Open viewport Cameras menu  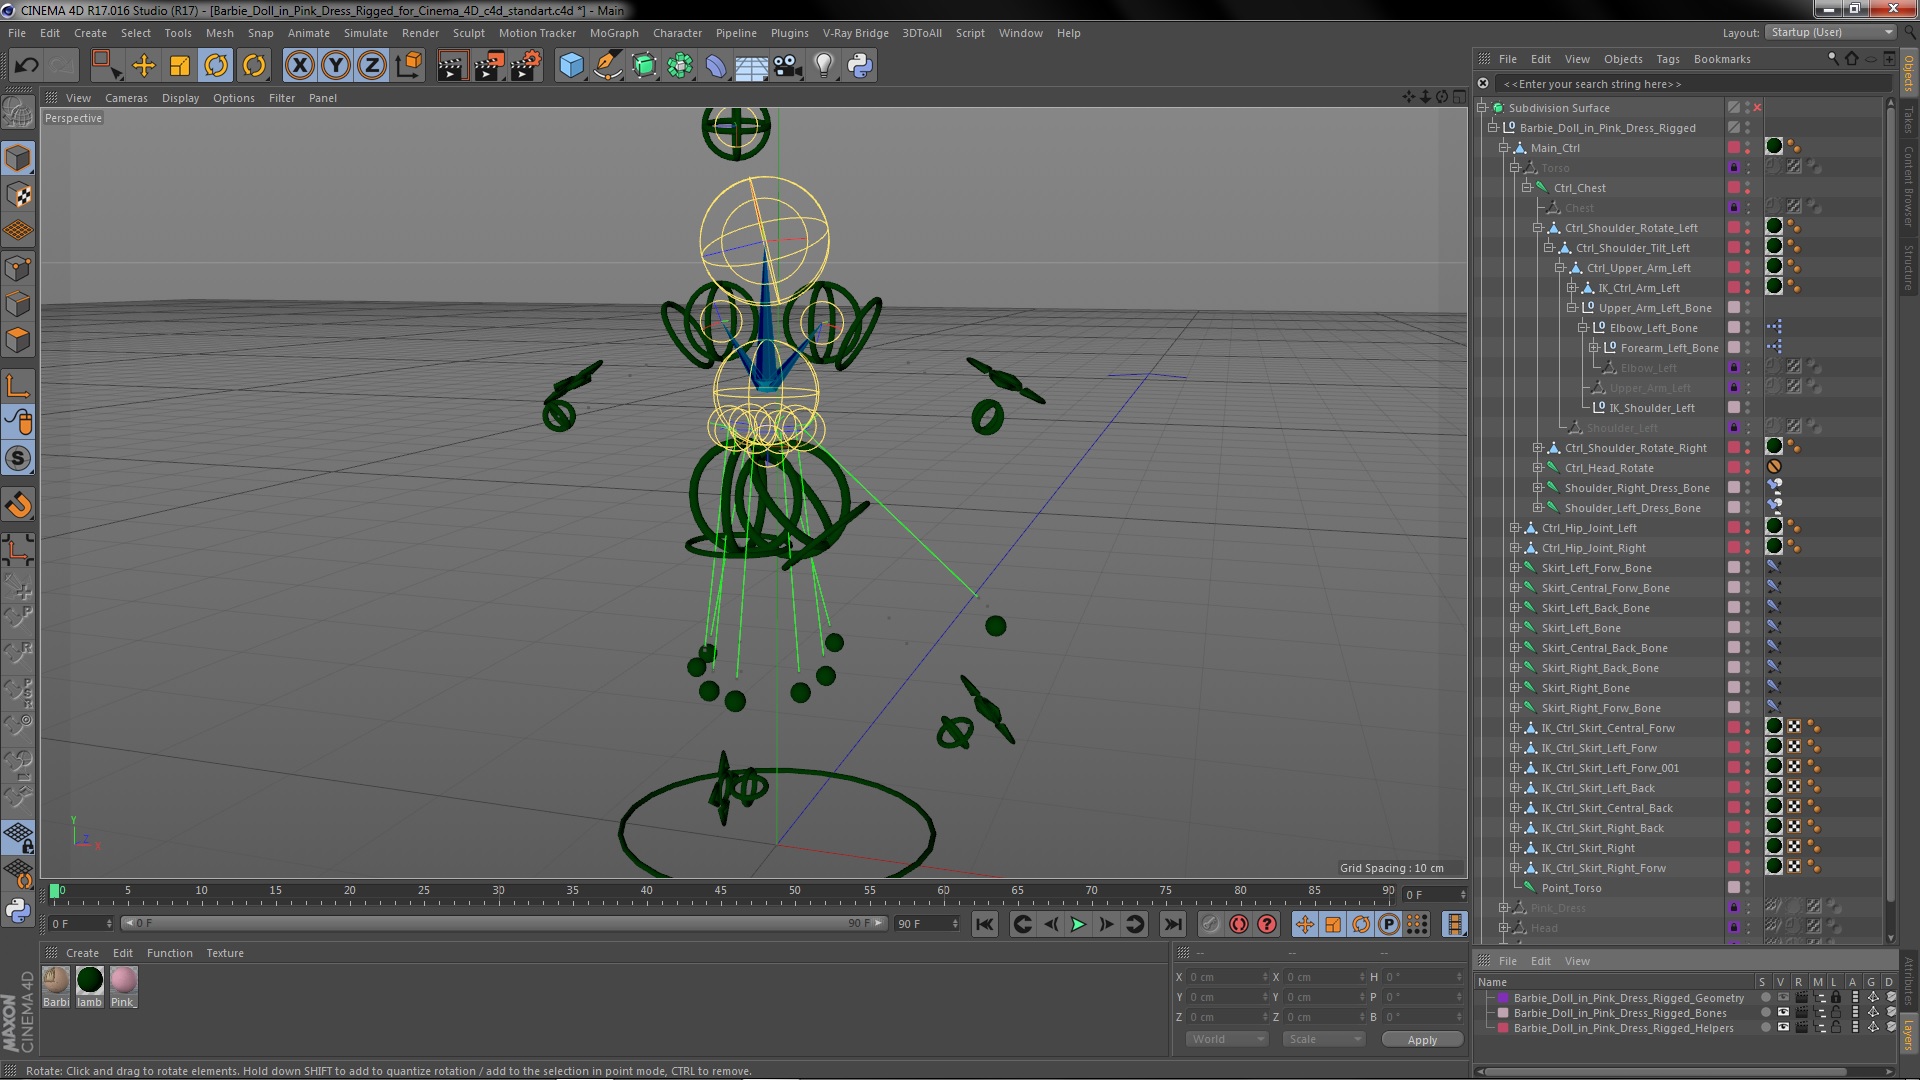click(126, 98)
